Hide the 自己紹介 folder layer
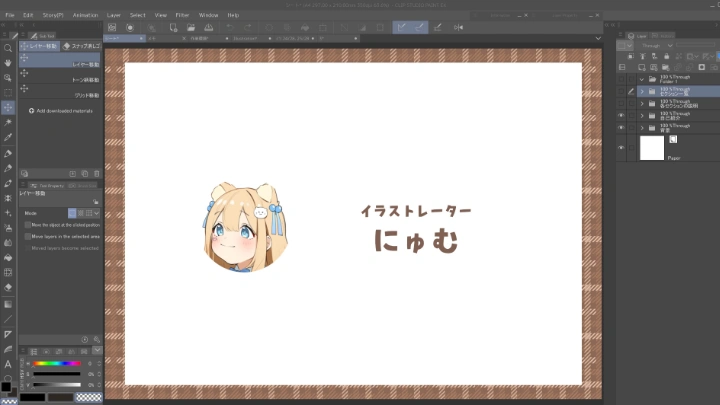This screenshot has width=720, height=405. [621, 116]
